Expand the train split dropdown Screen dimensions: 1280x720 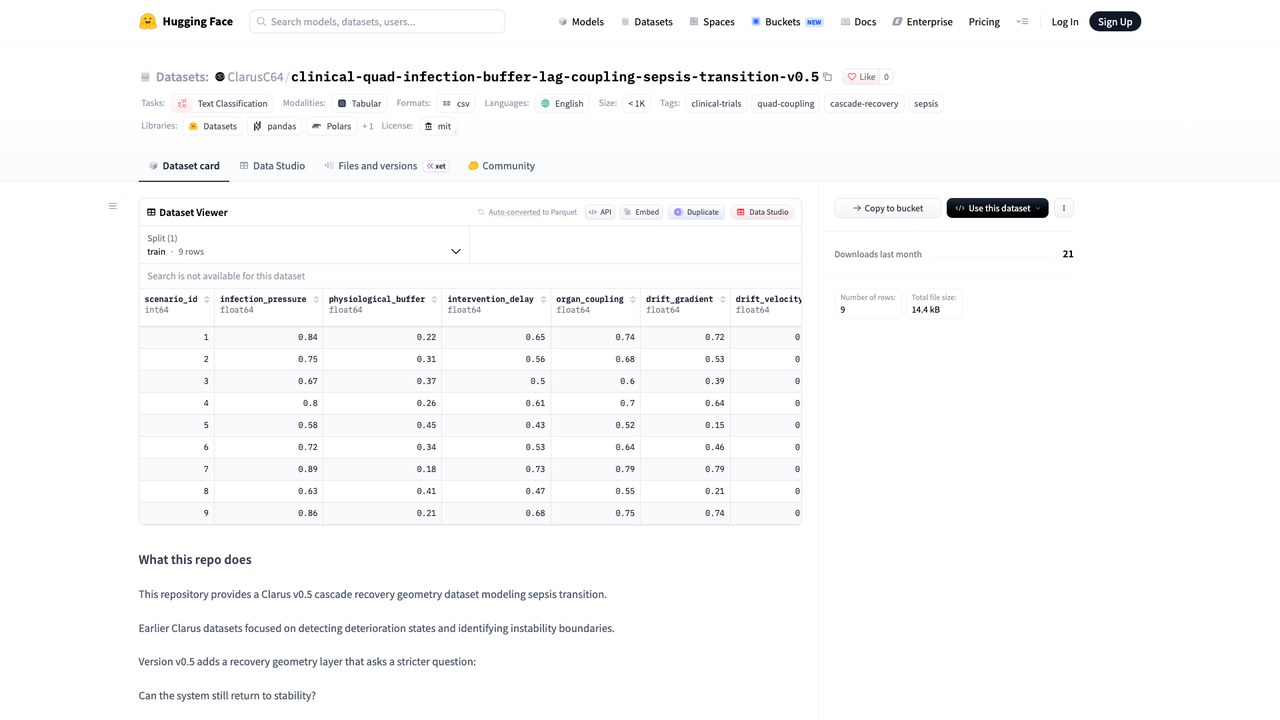pyautogui.click(x=304, y=245)
